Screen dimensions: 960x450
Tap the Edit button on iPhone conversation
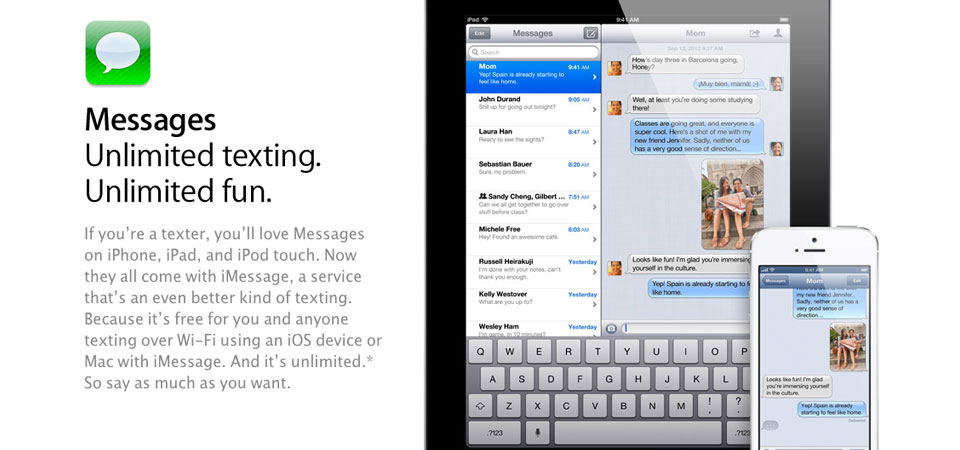coord(857,281)
